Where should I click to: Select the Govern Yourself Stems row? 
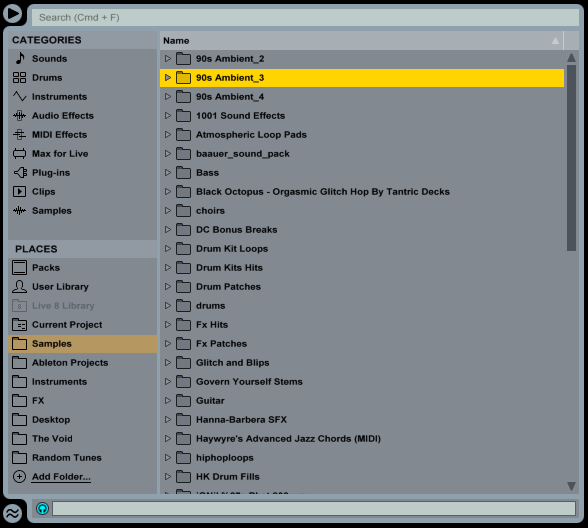[362, 382]
